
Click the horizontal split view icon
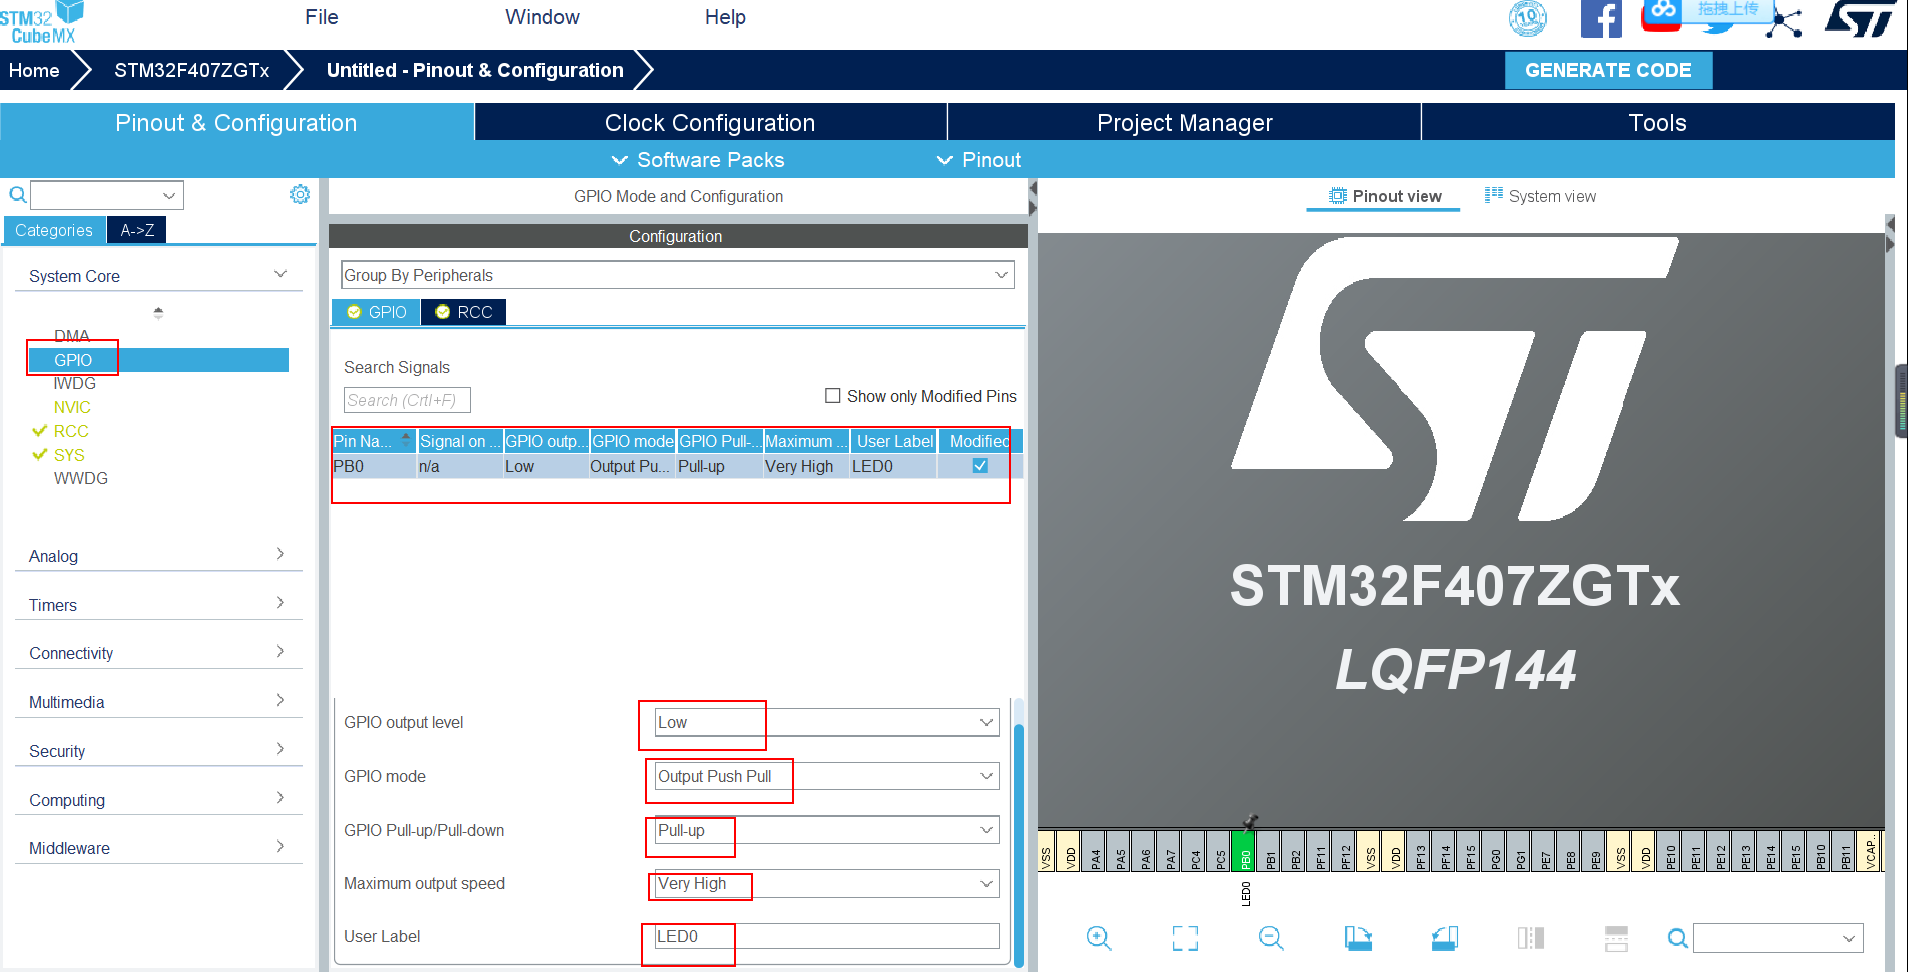[x=1617, y=938]
